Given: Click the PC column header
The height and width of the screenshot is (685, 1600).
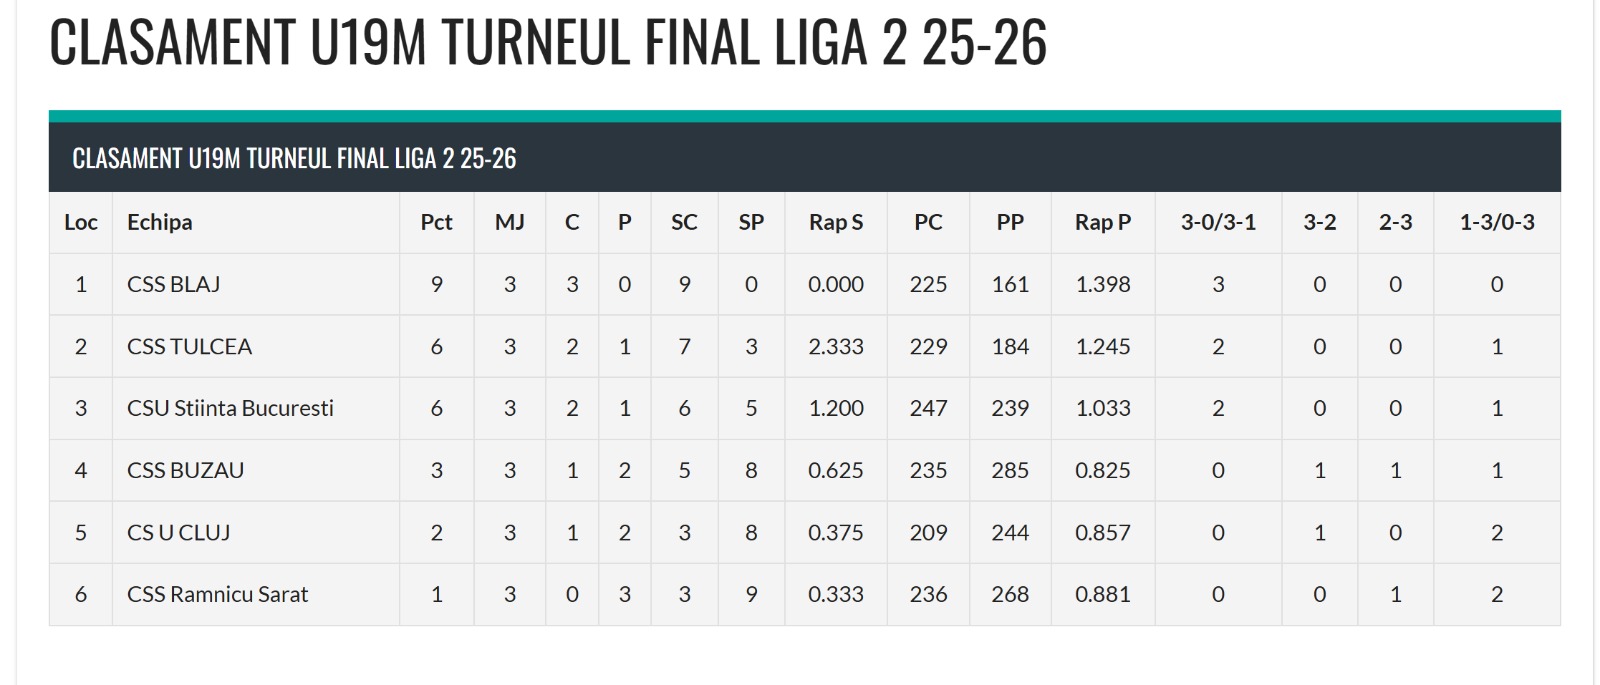Looking at the screenshot, I should tap(928, 222).
